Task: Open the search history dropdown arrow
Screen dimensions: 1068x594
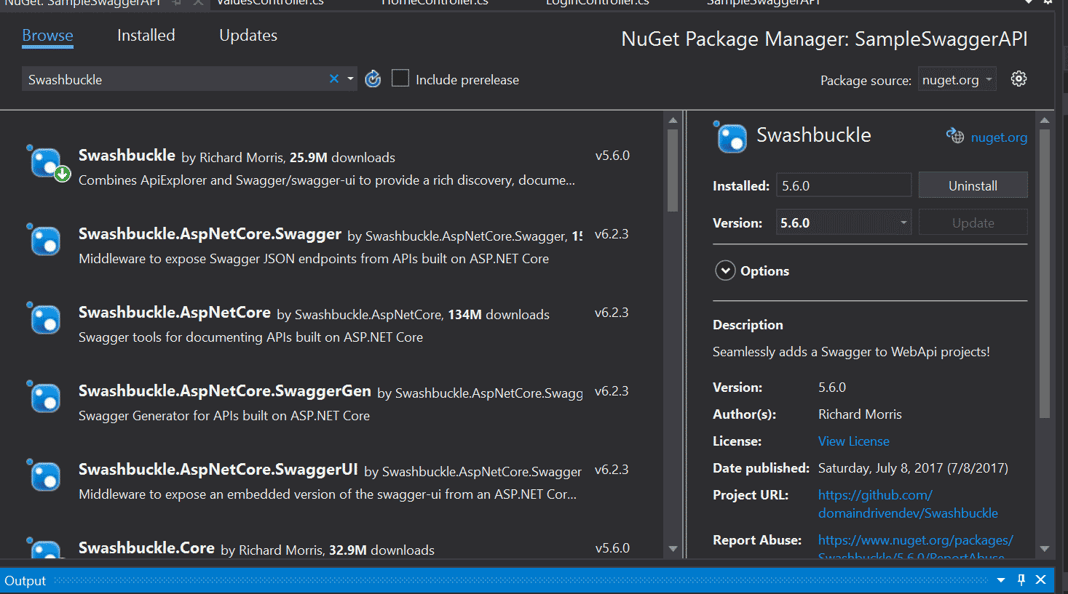Action: click(x=350, y=79)
